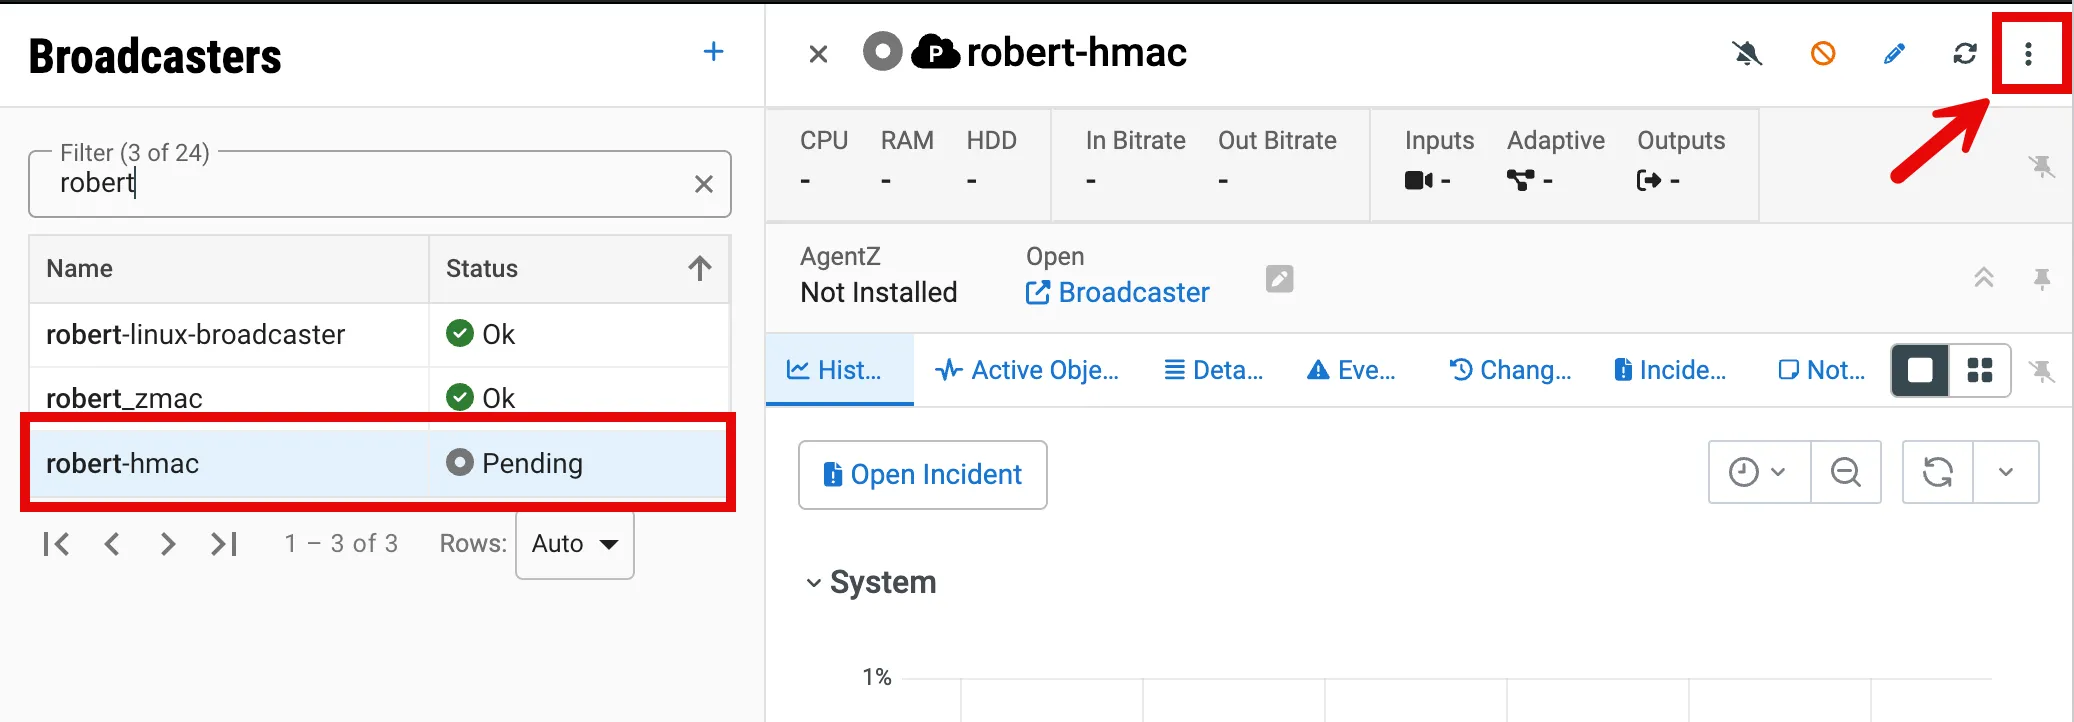Select the grid view toggle
This screenshot has width=2074, height=722.
[x=1980, y=371]
